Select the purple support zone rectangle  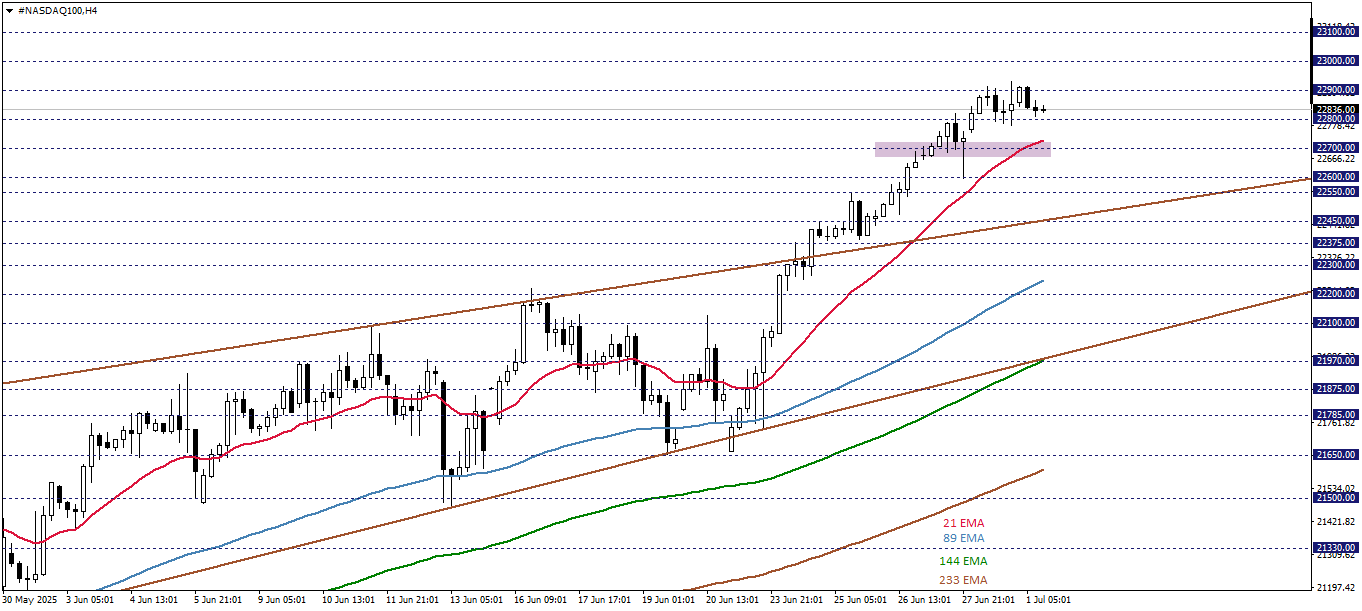click(963, 149)
